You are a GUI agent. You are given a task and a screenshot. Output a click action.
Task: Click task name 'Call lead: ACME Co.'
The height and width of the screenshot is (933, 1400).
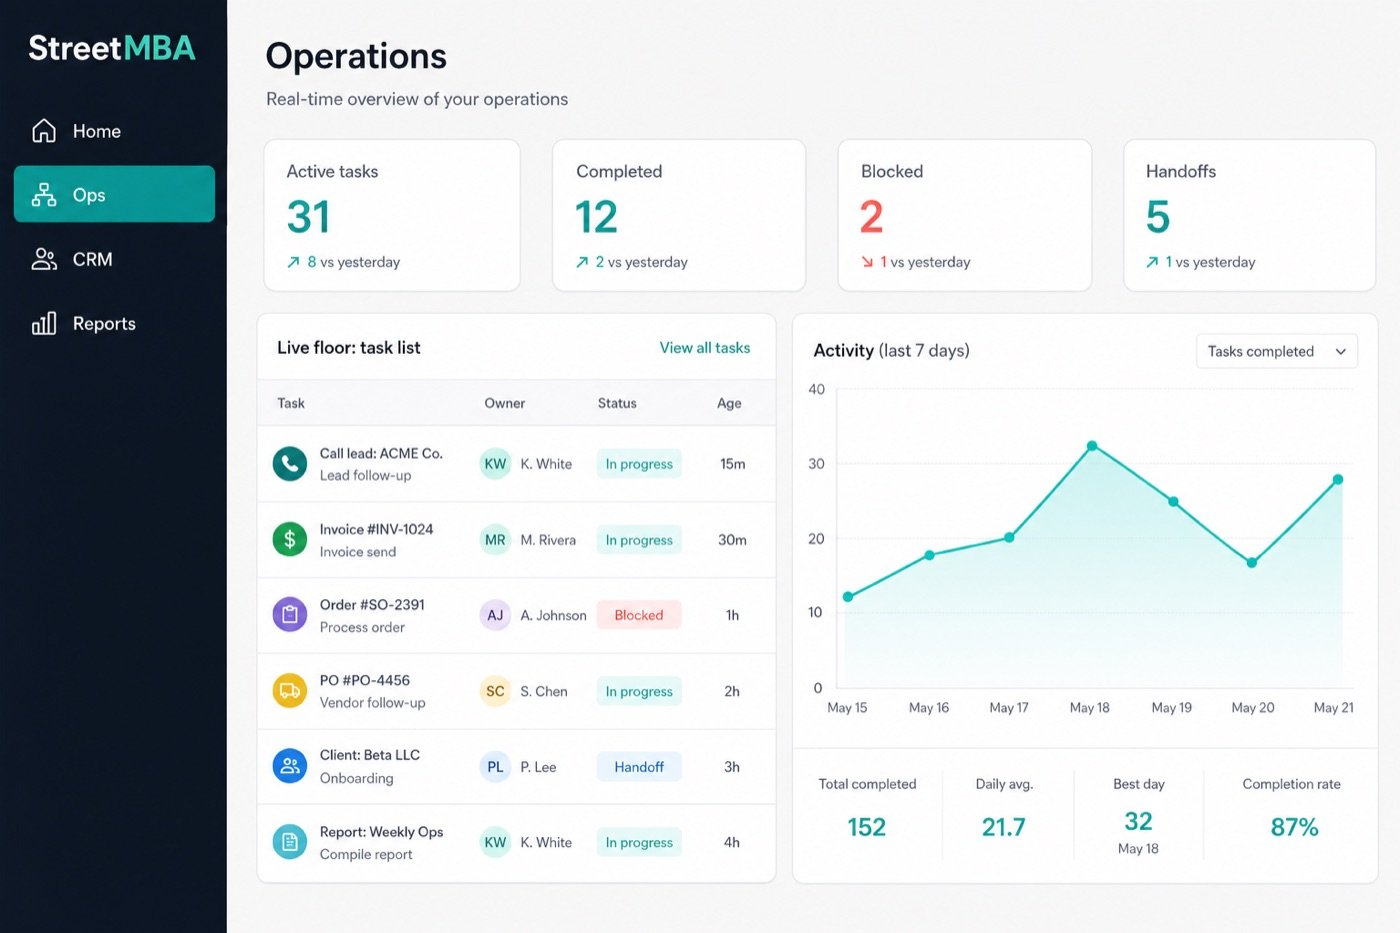pyautogui.click(x=381, y=453)
